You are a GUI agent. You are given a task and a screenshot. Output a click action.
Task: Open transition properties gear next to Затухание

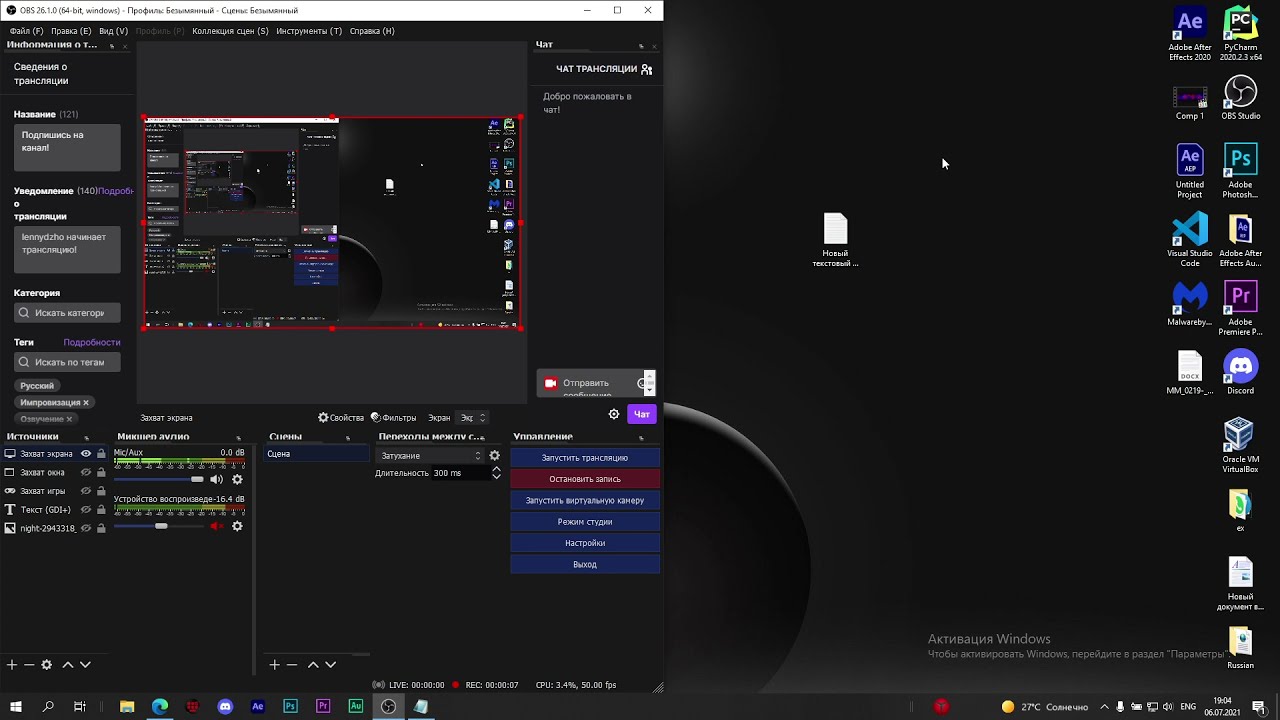[x=494, y=455]
